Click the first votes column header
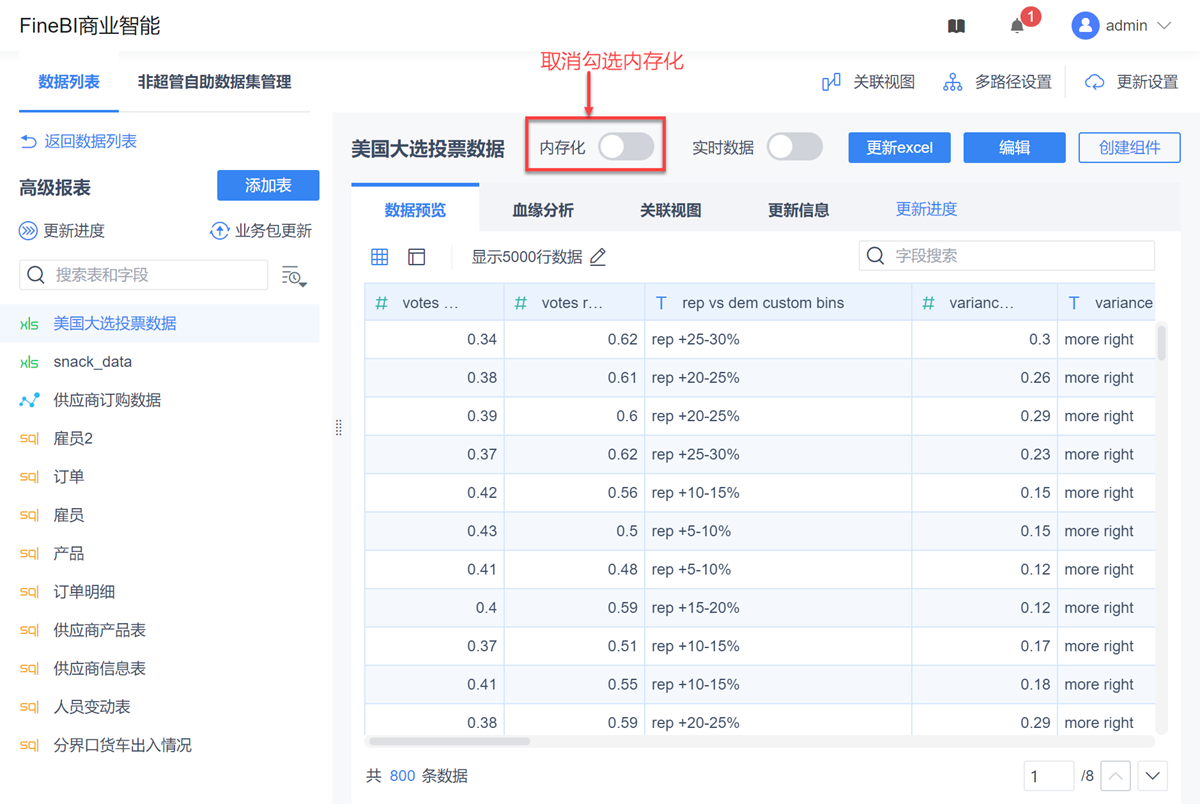 pos(434,302)
